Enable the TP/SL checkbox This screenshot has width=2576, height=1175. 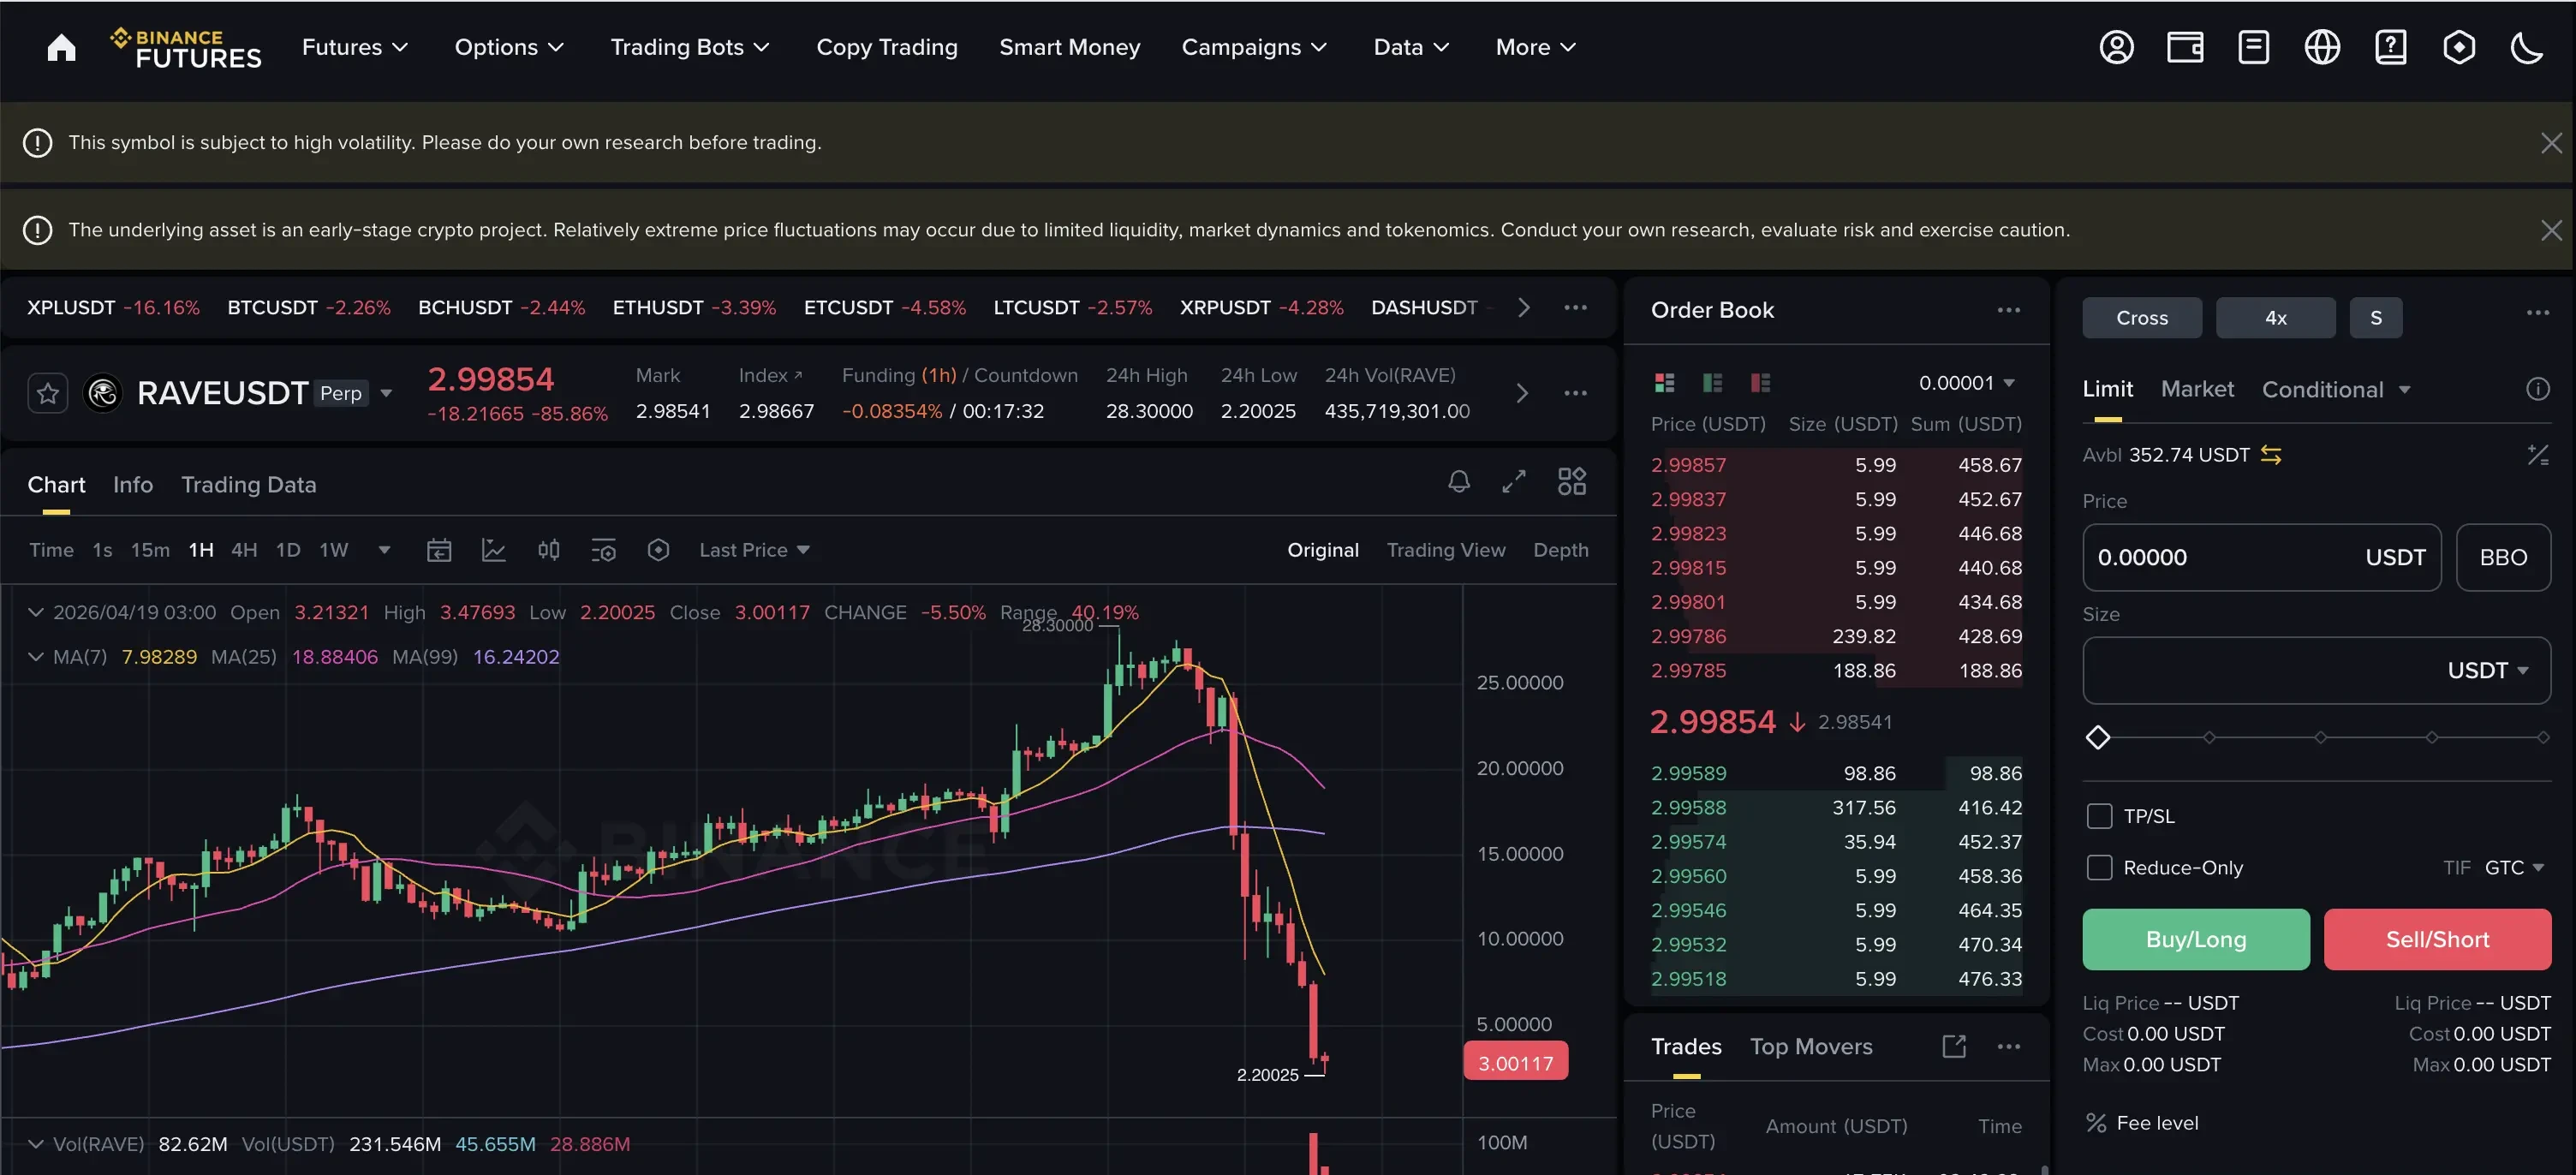pyautogui.click(x=2099, y=816)
